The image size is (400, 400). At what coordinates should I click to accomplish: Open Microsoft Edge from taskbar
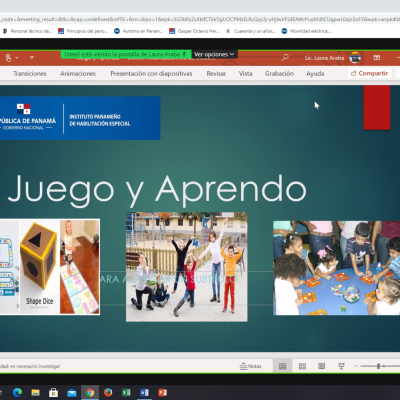click(17, 392)
